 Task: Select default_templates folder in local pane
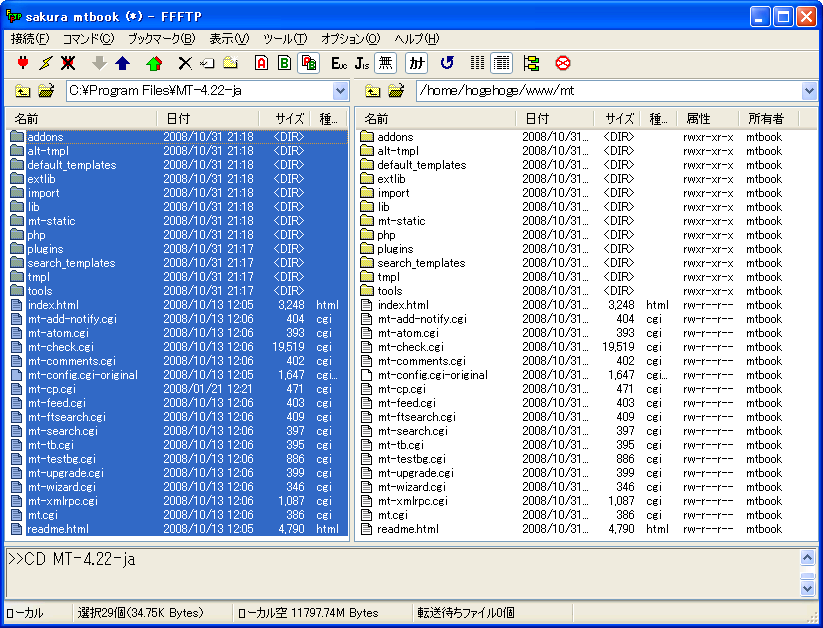[x=71, y=165]
